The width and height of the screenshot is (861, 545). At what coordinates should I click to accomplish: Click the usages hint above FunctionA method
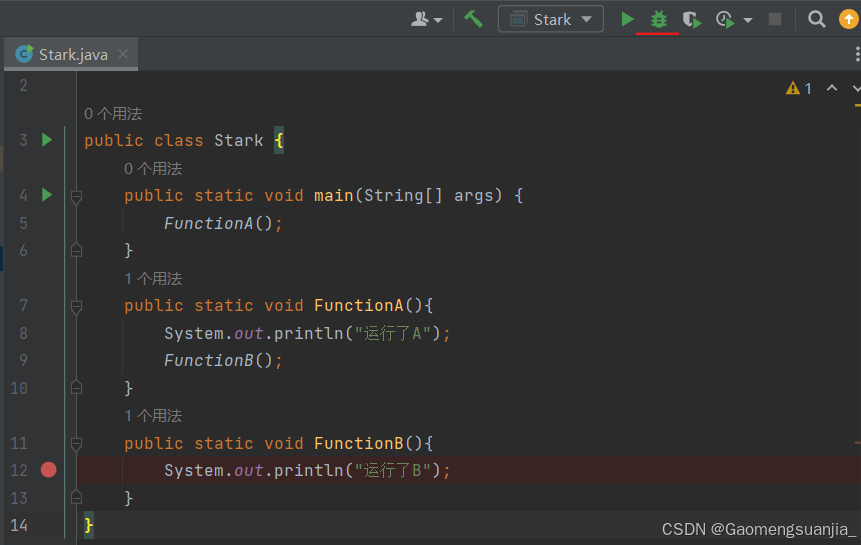[x=153, y=278]
